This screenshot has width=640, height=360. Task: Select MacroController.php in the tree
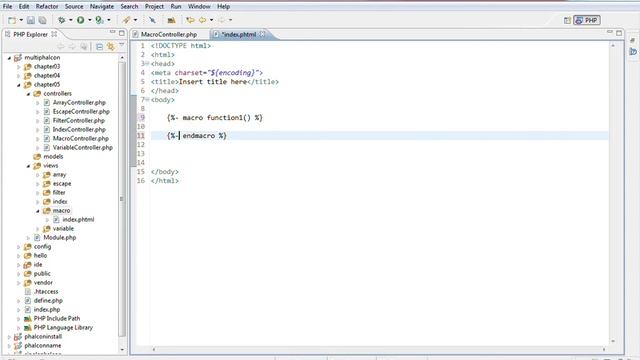click(x=80, y=139)
